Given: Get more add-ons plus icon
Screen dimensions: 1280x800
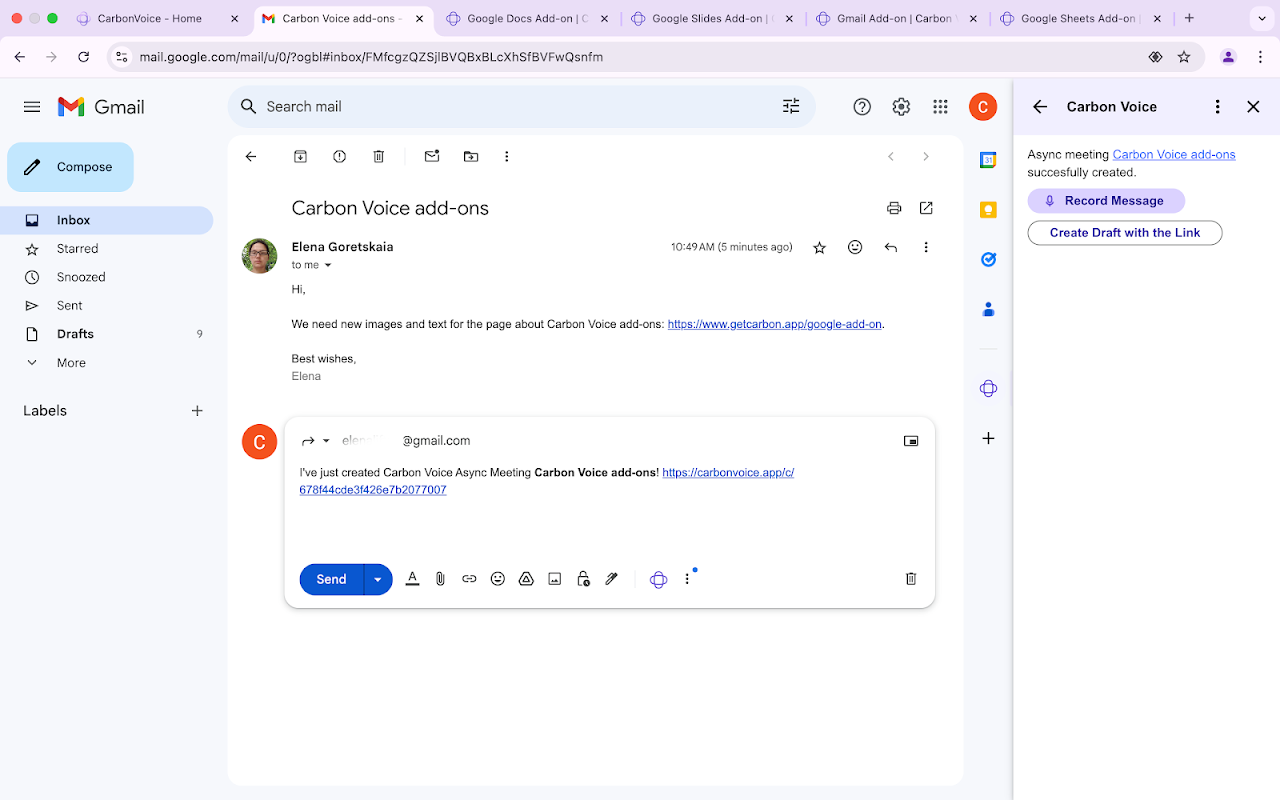Looking at the screenshot, I should pos(988,438).
